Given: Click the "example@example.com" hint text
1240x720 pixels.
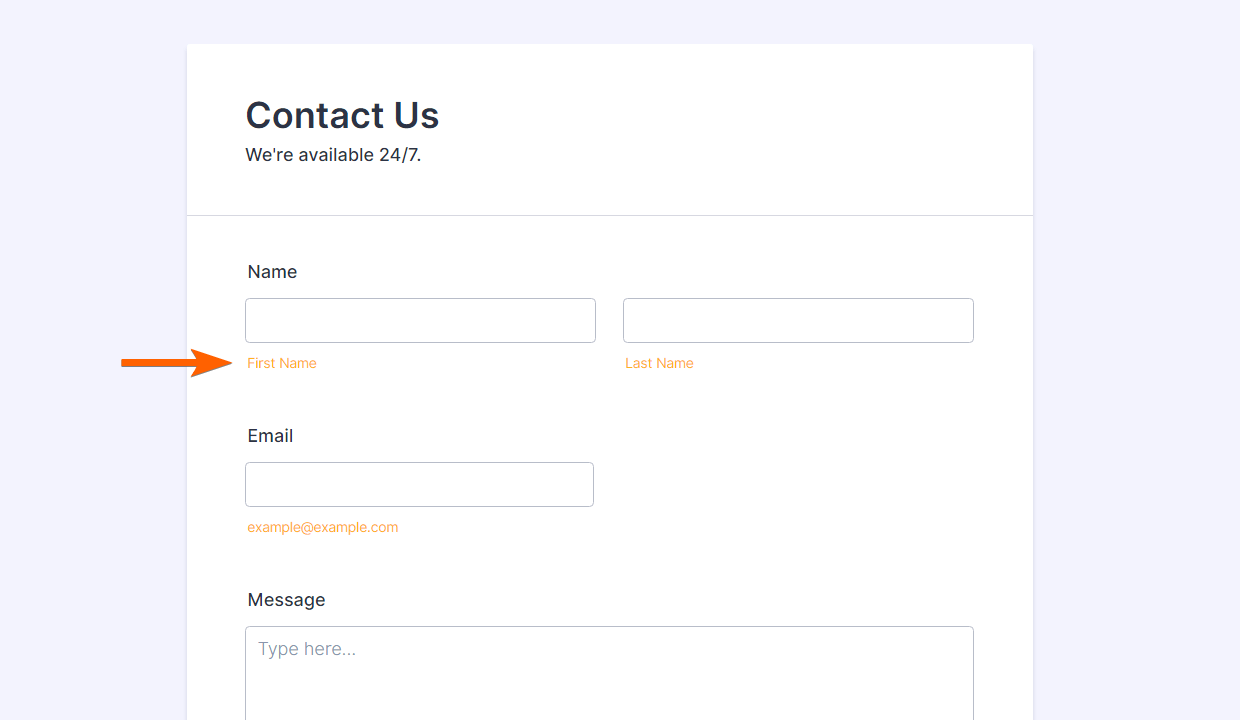Looking at the screenshot, I should 322,527.
